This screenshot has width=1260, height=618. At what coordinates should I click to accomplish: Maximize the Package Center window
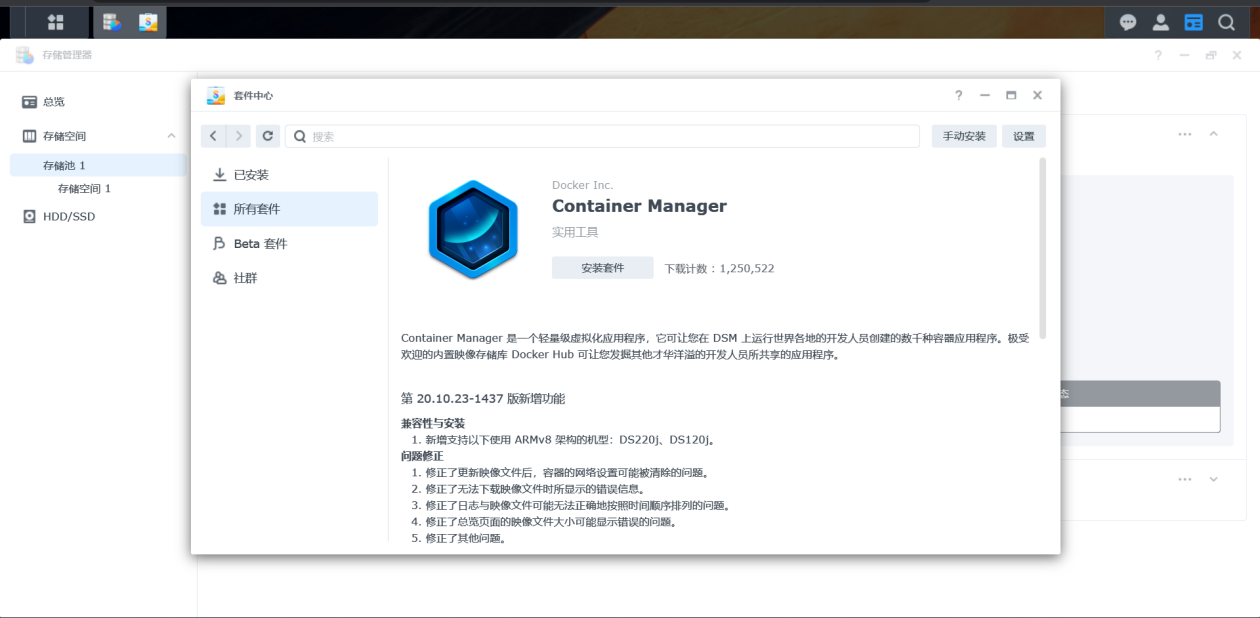point(1011,95)
